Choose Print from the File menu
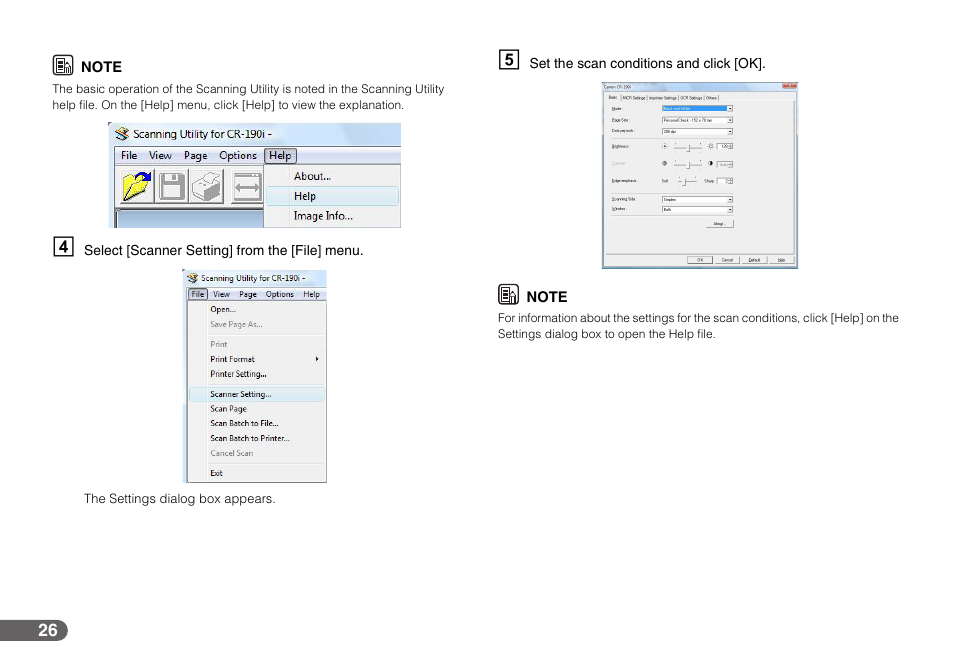 coord(218,344)
